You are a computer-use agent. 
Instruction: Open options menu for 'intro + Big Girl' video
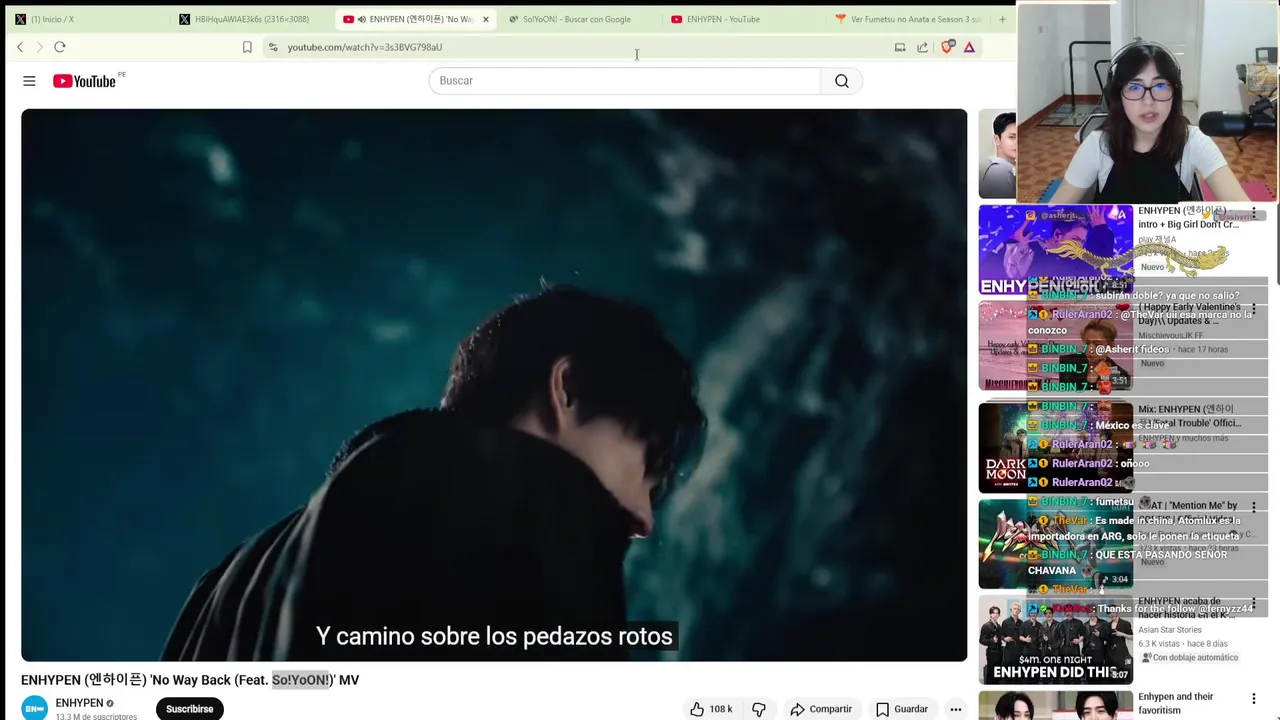pyautogui.click(x=1254, y=214)
